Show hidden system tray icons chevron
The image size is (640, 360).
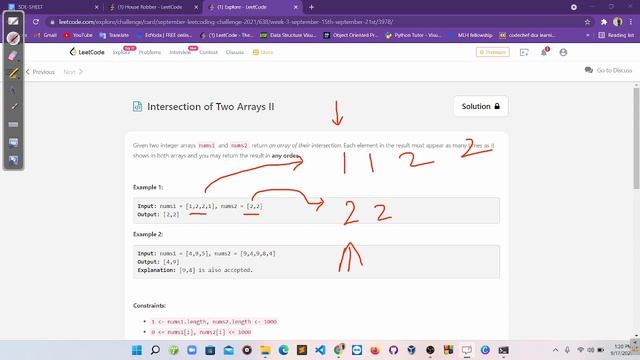(x=556, y=350)
